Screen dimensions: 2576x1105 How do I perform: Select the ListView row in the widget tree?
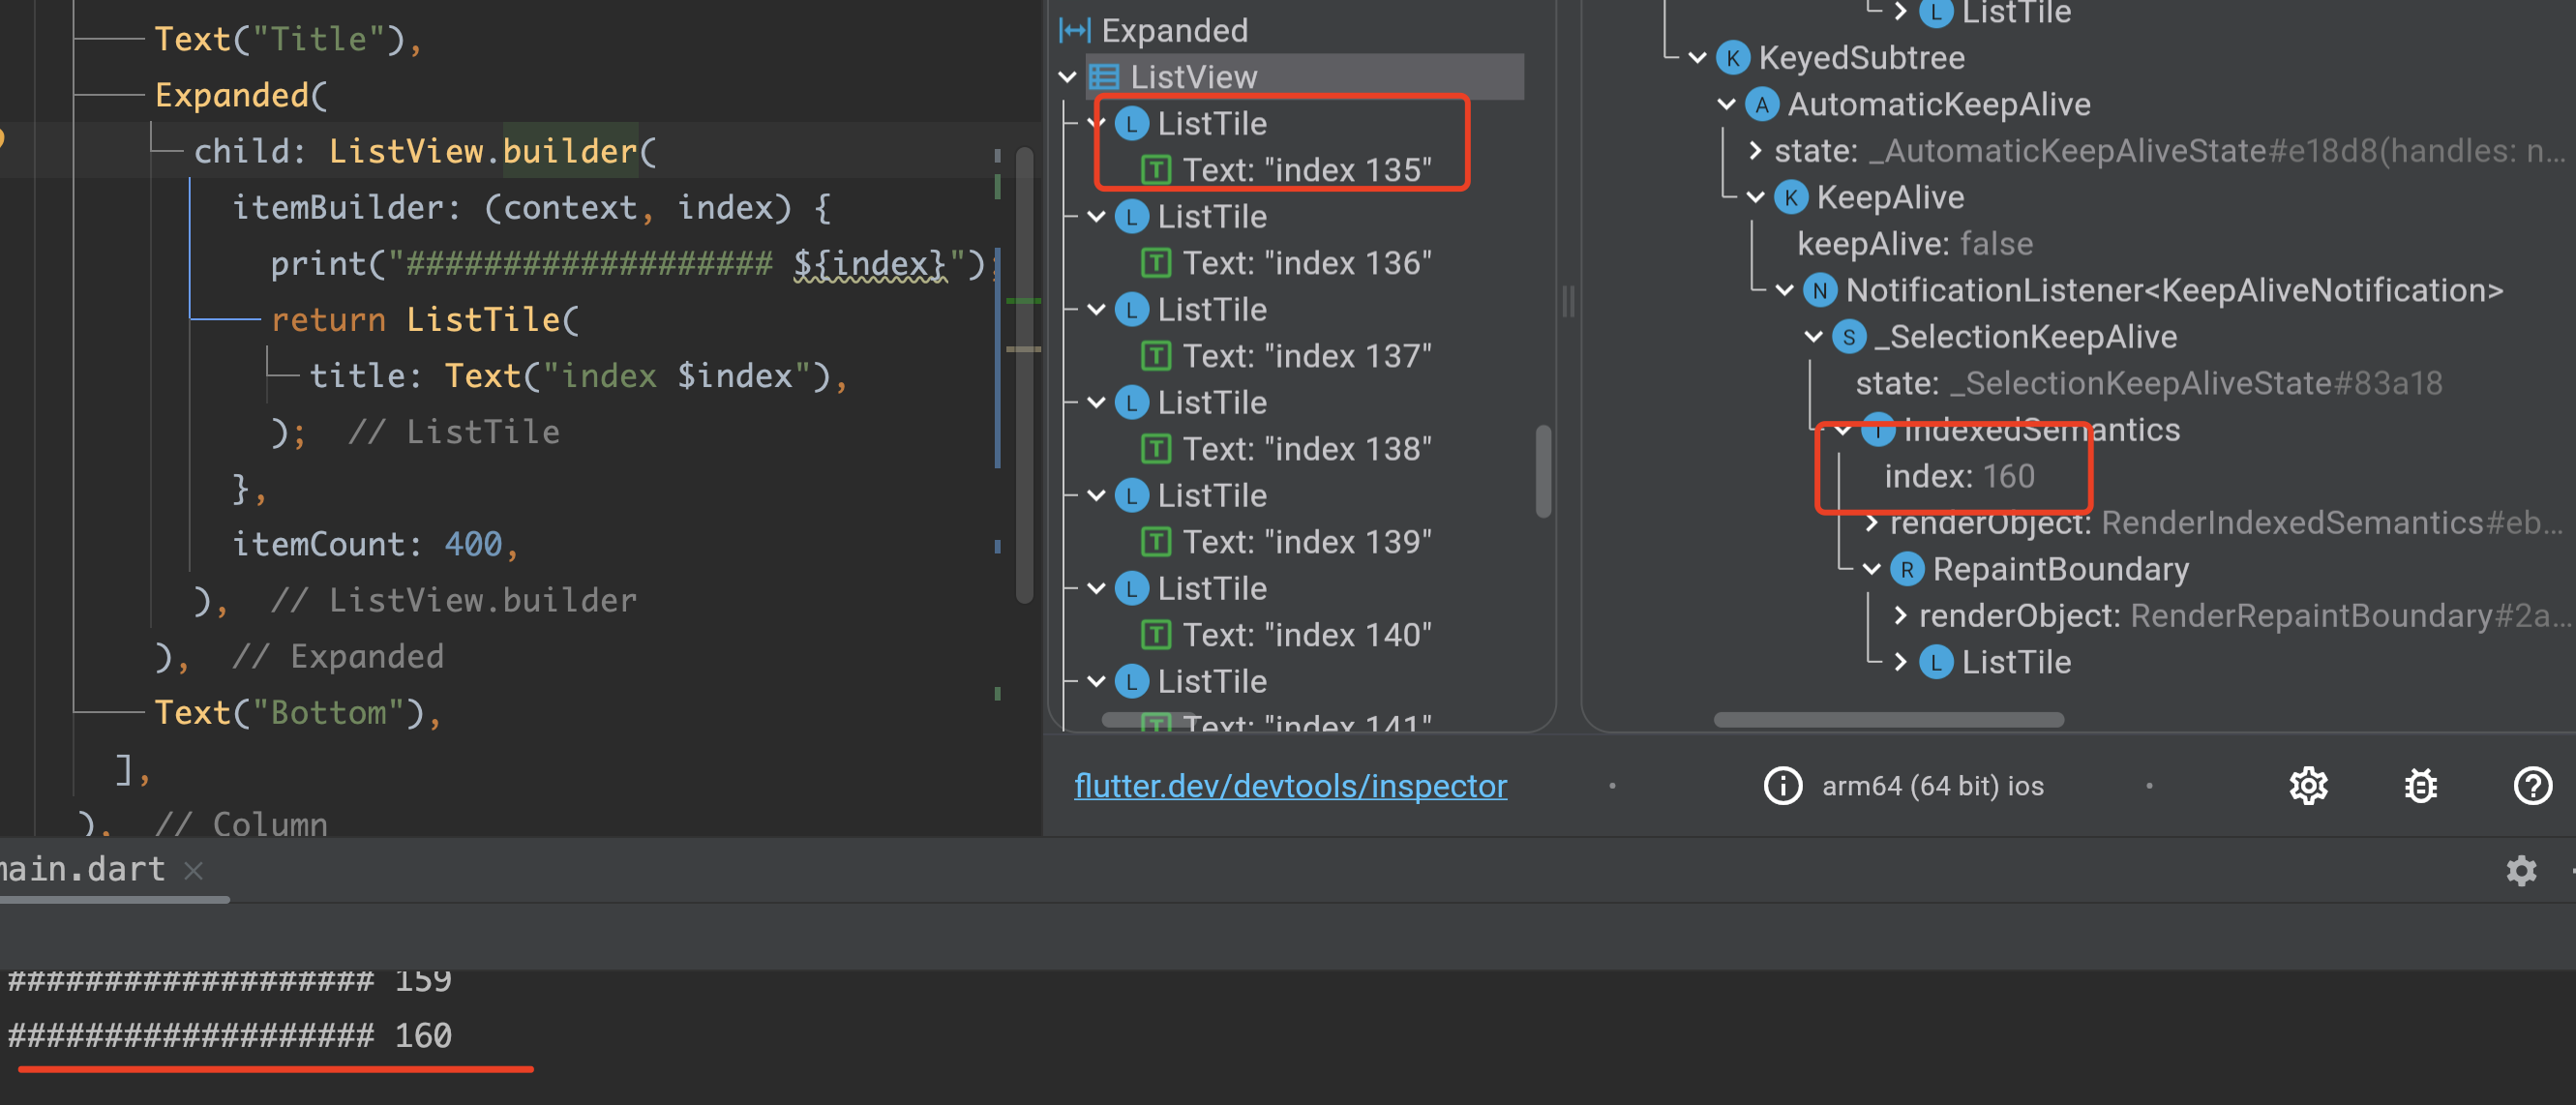[1306, 77]
